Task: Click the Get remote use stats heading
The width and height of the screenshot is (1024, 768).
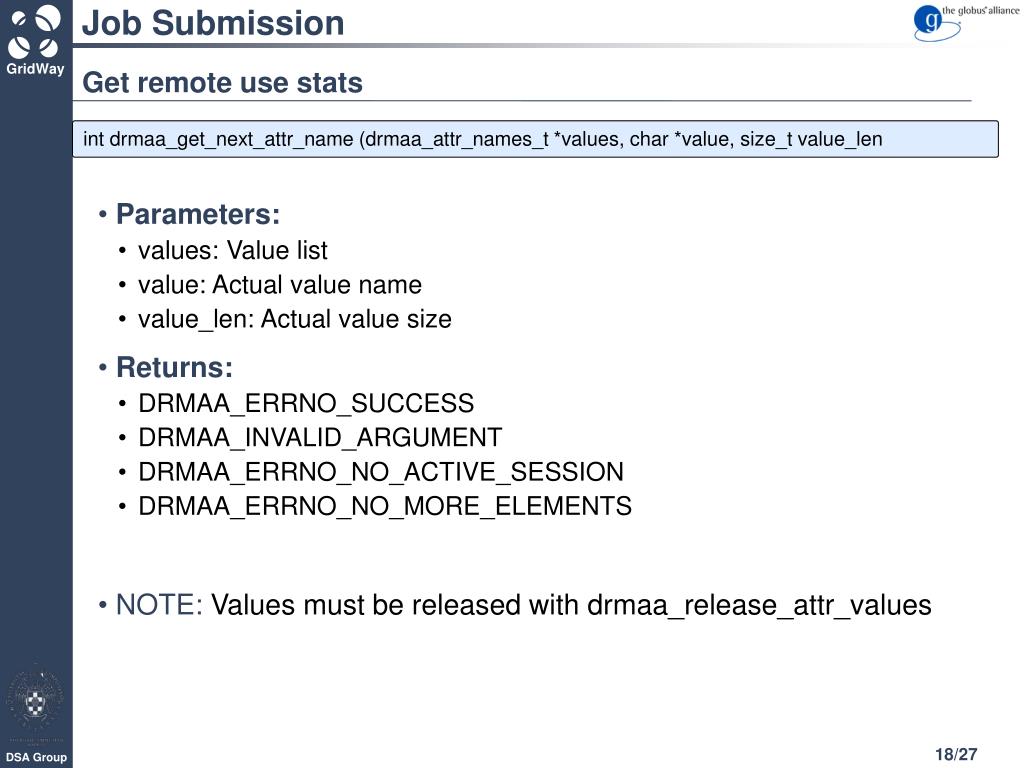Action: (x=222, y=83)
